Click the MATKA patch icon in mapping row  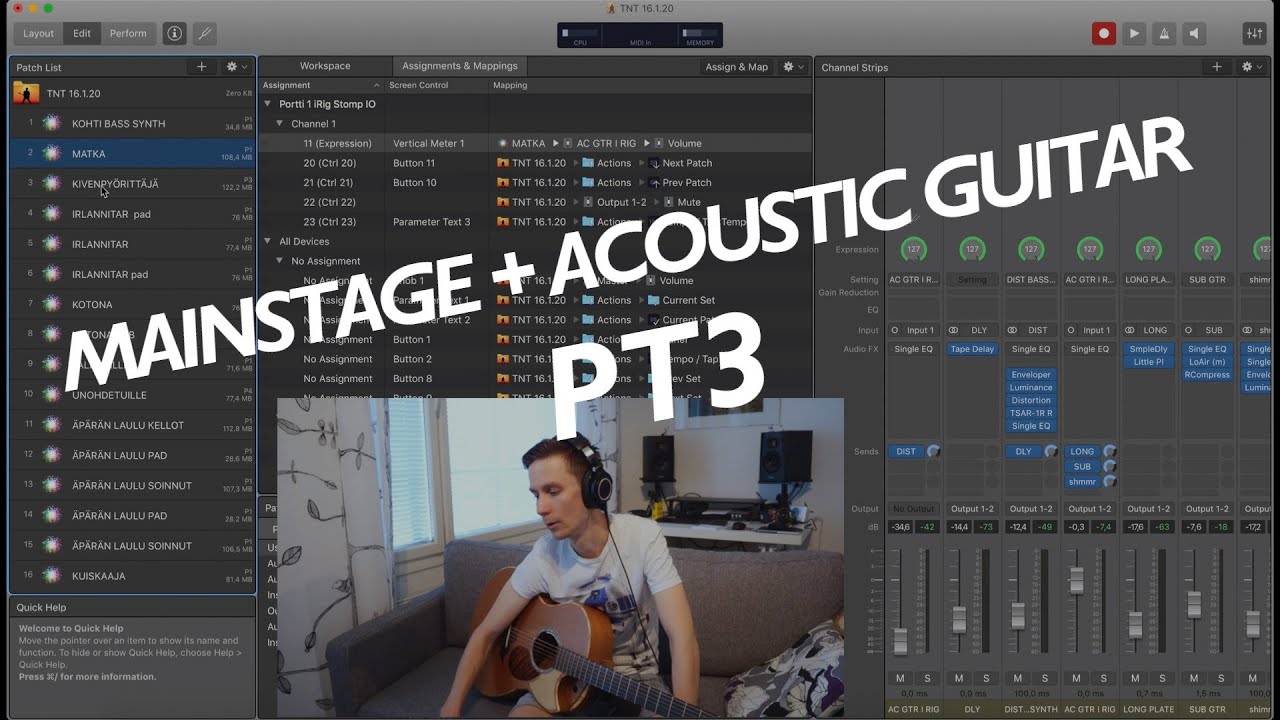tap(503, 144)
